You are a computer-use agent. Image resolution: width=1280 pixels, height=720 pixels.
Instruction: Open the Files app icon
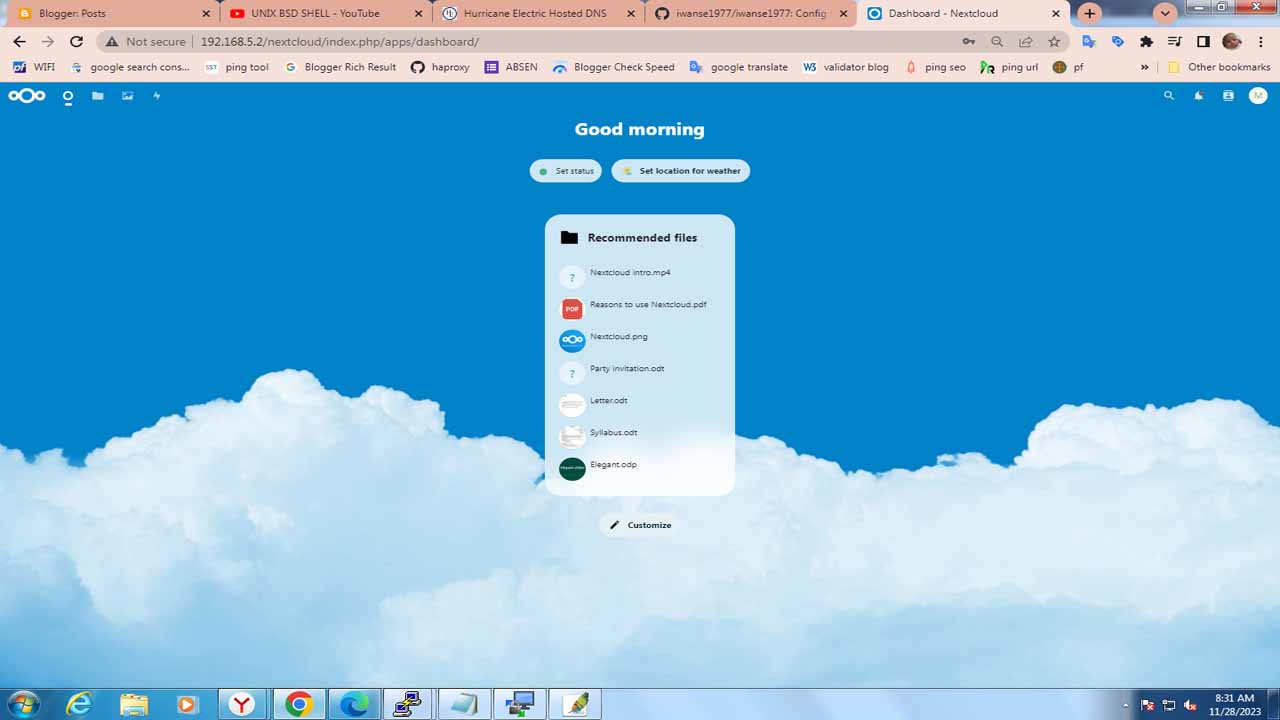pyautogui.click(x=97, y=95)
